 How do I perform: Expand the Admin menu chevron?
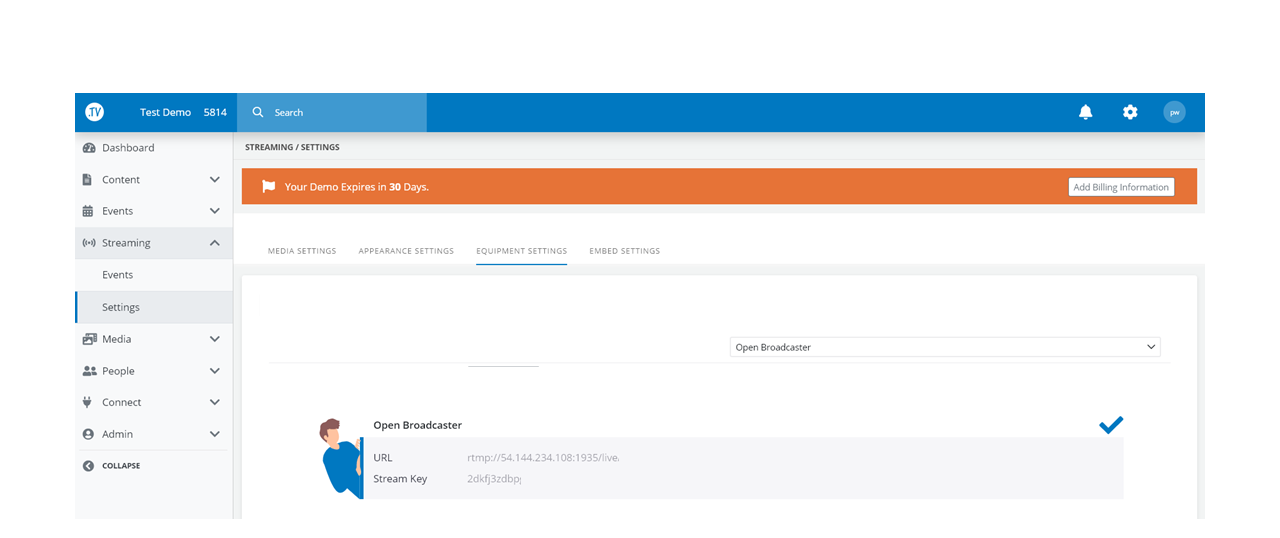[x=214, y=434]
